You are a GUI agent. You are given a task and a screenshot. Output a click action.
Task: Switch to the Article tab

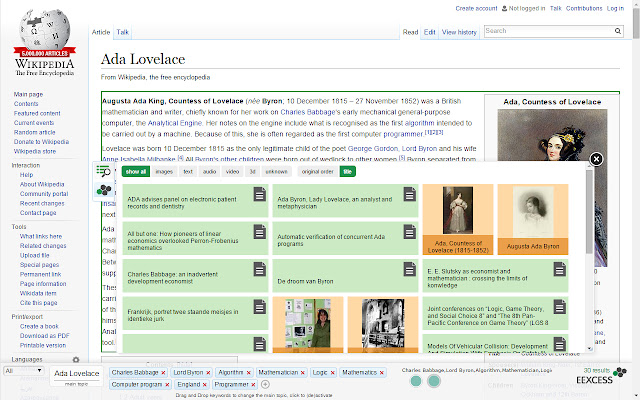[101, 32]
